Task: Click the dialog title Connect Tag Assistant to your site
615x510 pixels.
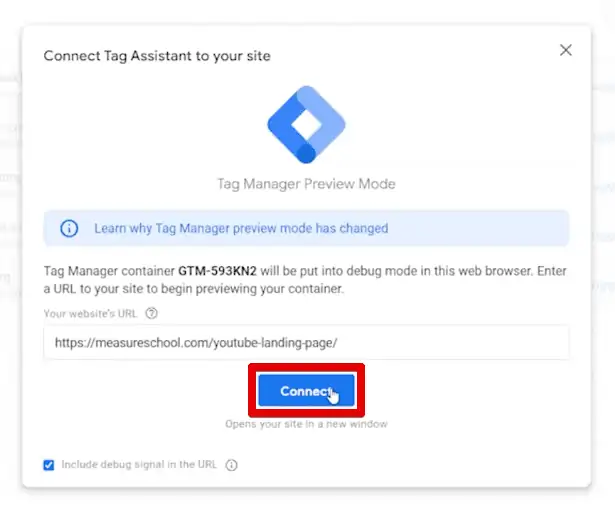Action: coord(157,56)
